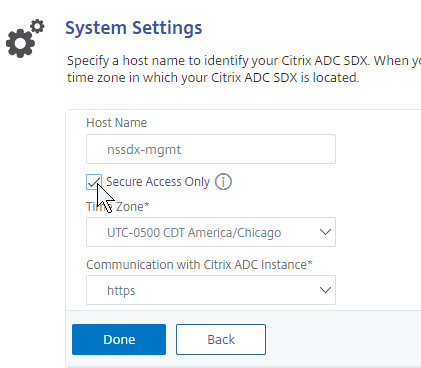This screenshot has width=421, height=368.
Task: Click the Secure Access Only label text
Action: (x=158, y=182)
